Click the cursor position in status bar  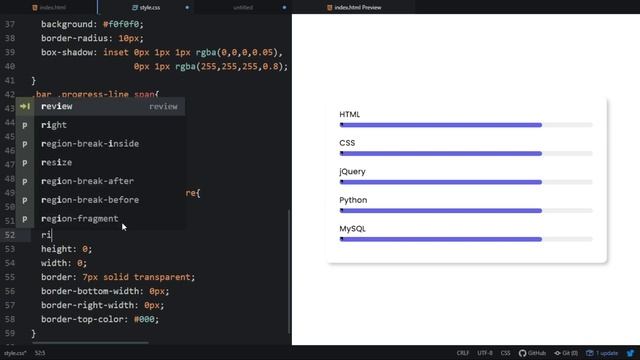40,353
